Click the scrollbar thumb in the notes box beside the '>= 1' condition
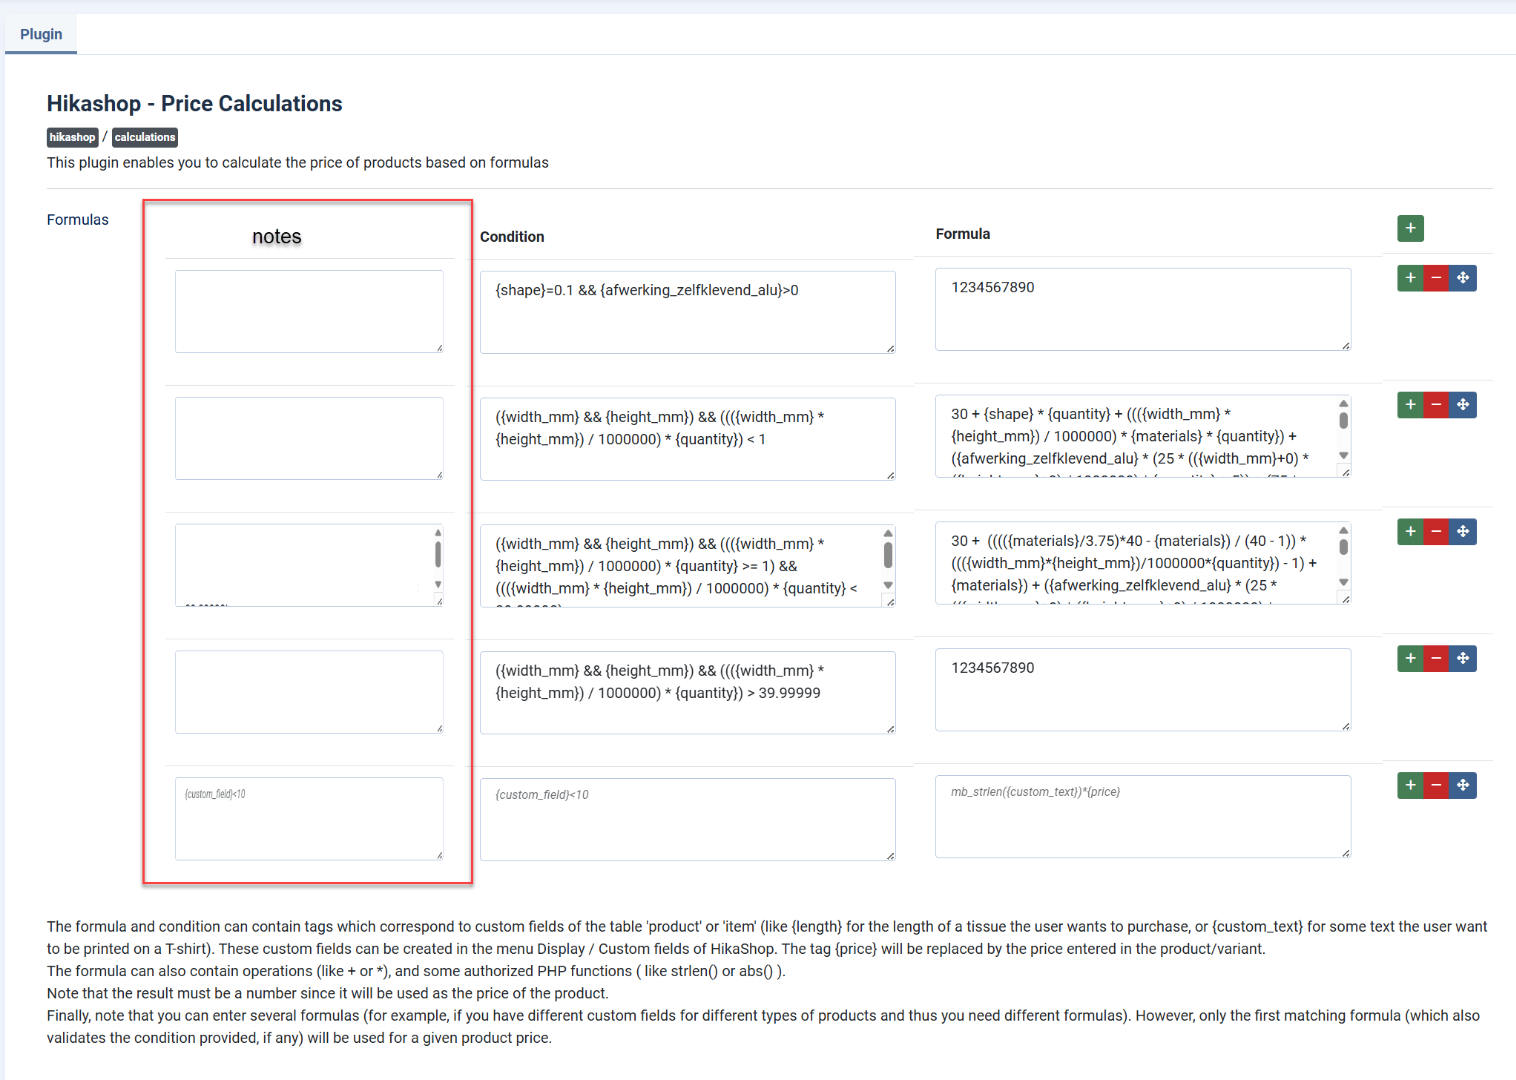 click(438, 554)
